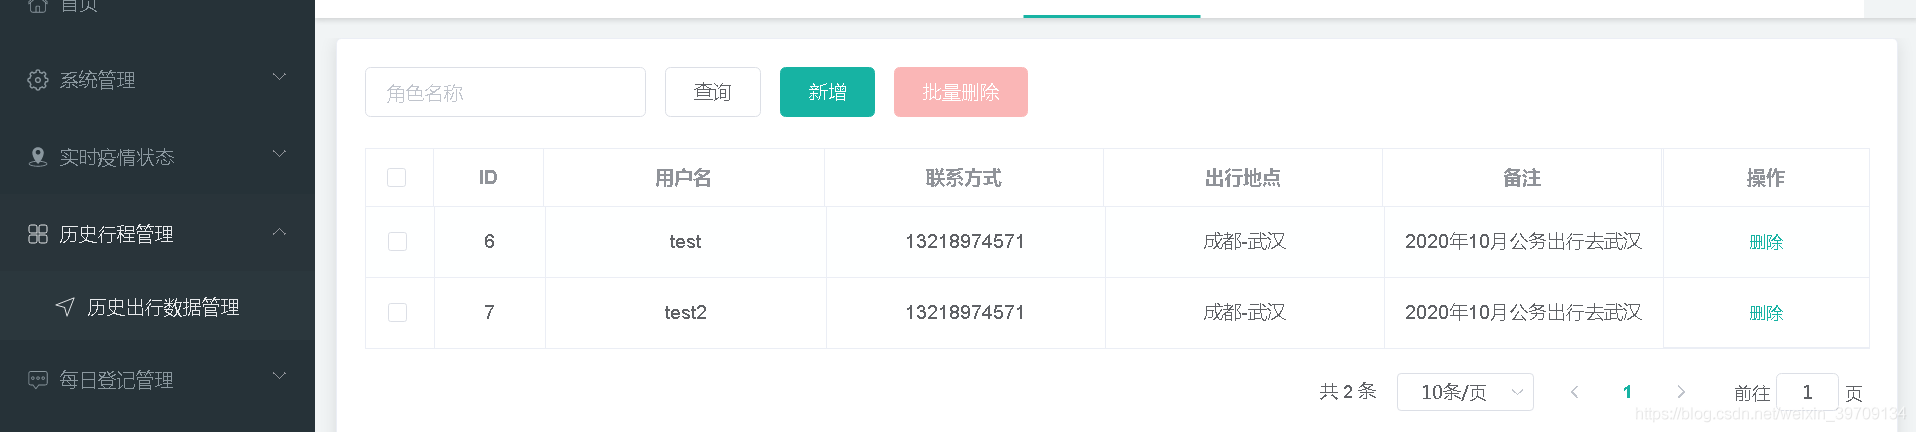Click the green 新增 button
This screenshot has width=1916, height=432.
tap(827, 92)
